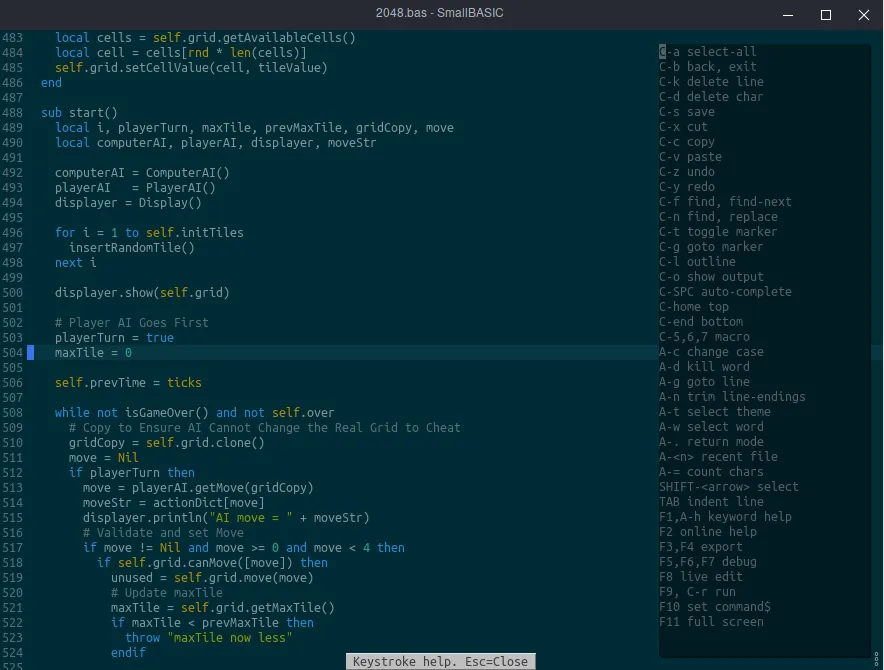Click 'displayer.show(self.grid)' on line 500

[x=142, y=293]
